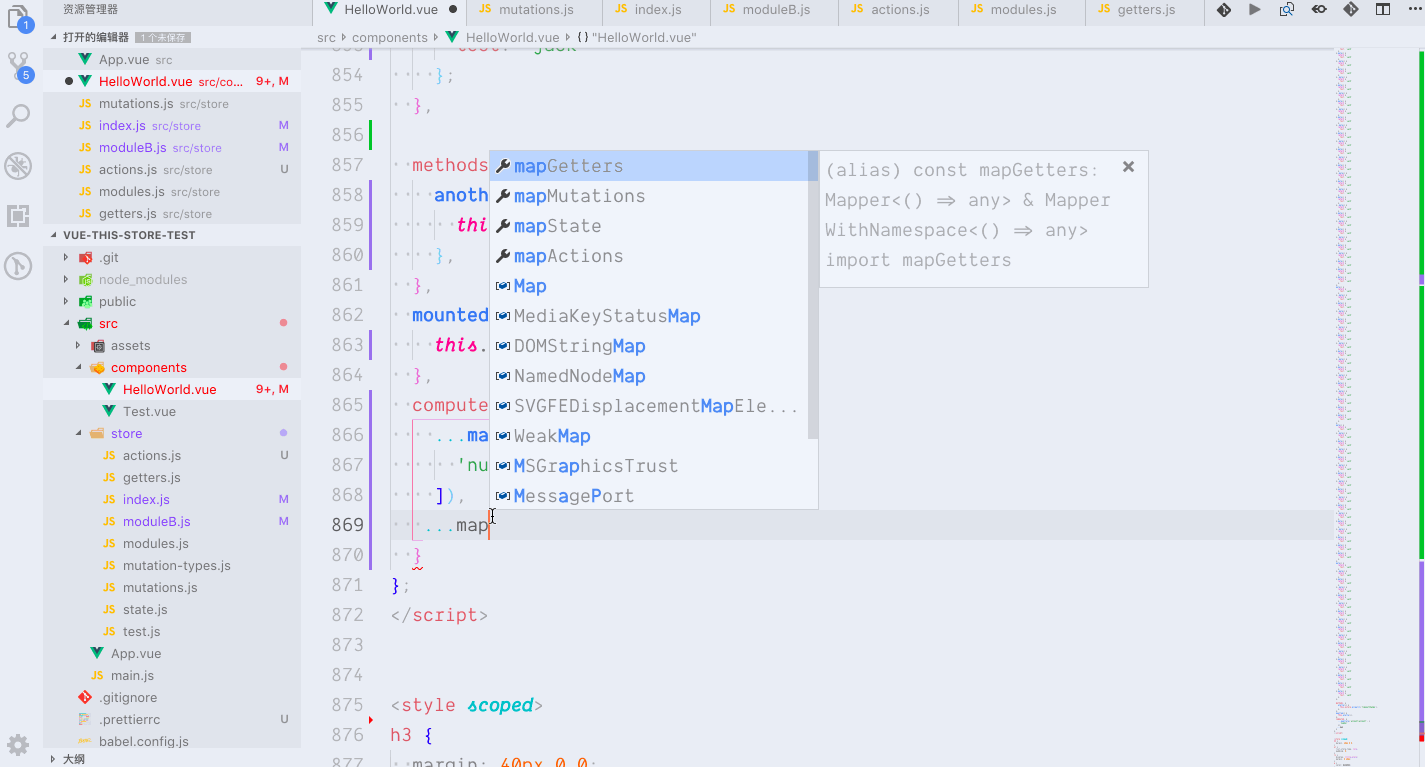Image resolution: width=1425 pixels, height=767 pixels.
Task: Open mutation-types.js in the store folder
Action: coord(172,565)
